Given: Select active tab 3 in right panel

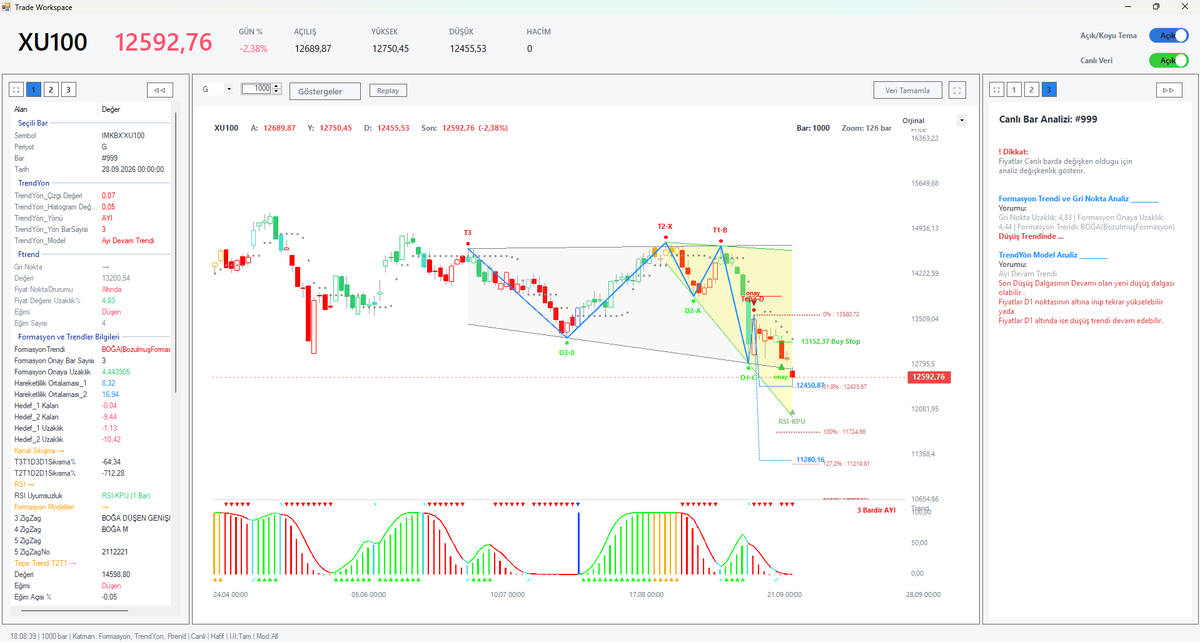Looking at the screenshot, I should [x=1048, y=90].
